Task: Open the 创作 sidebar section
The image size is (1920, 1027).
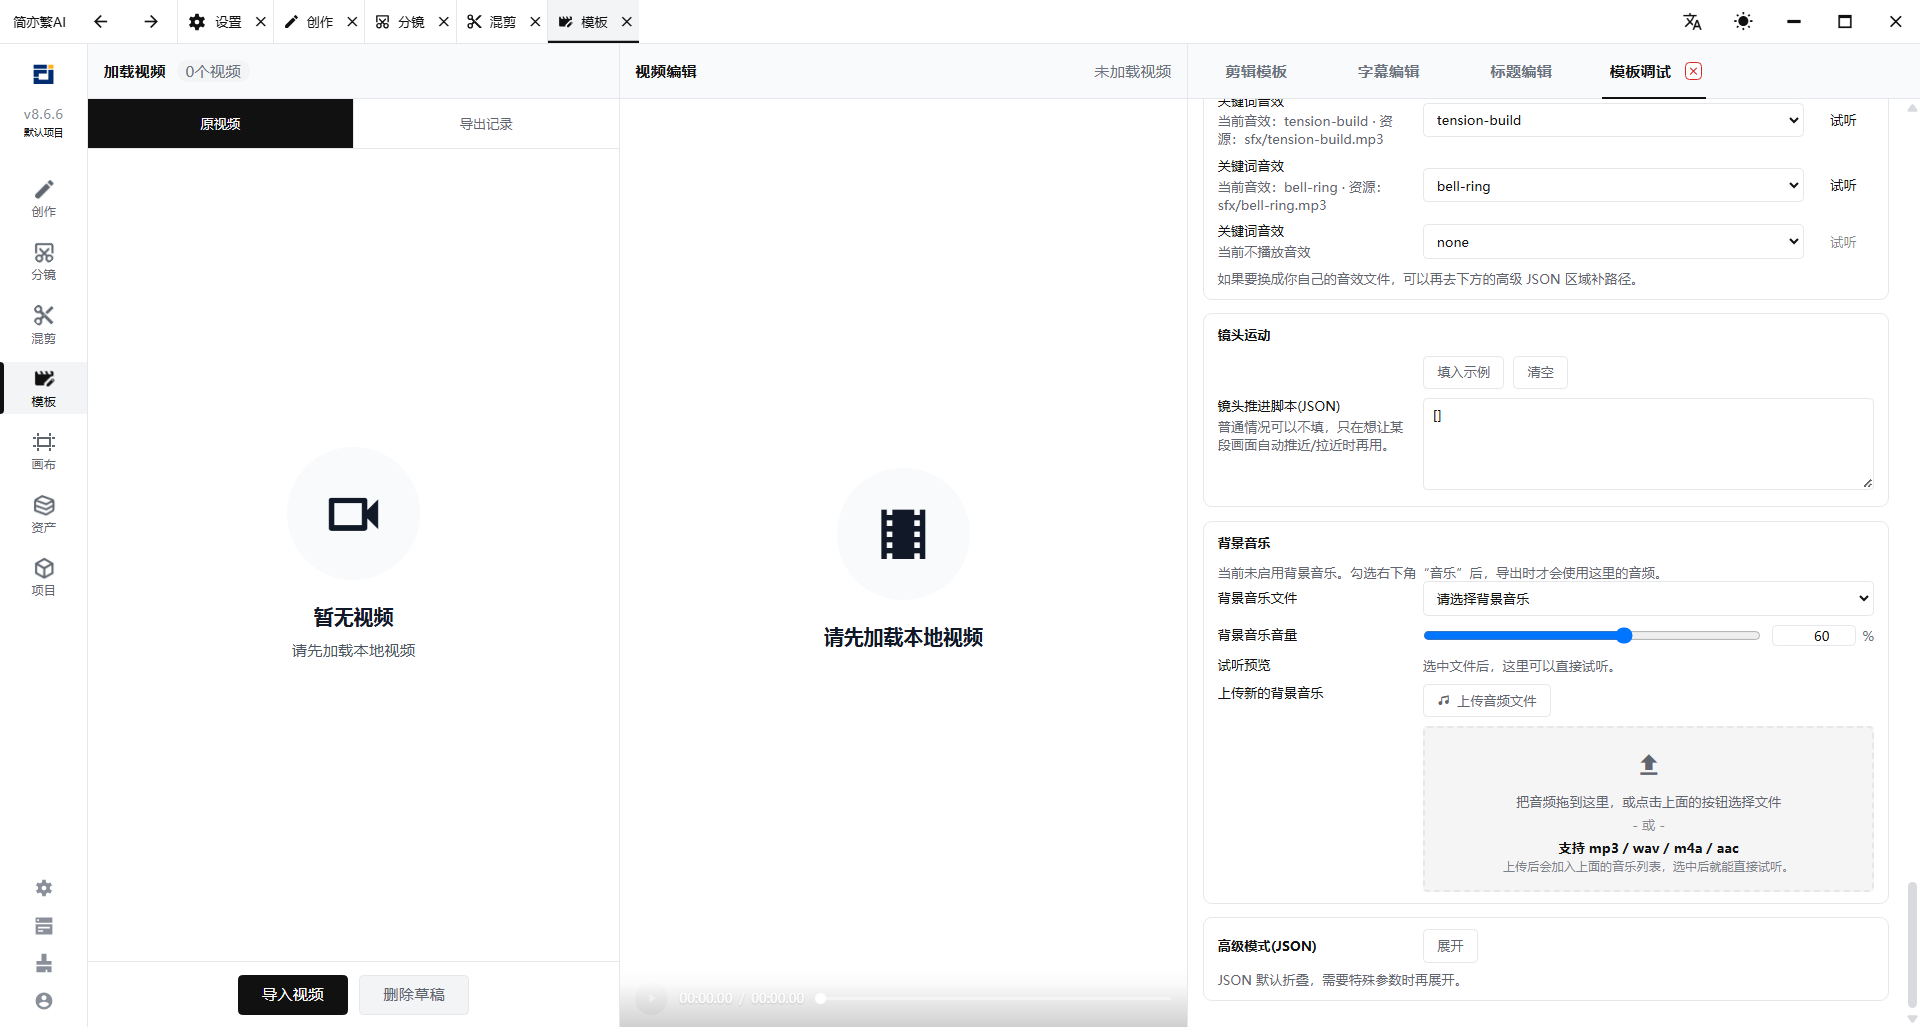Action: pyautogui.click(x=43, y=198)
